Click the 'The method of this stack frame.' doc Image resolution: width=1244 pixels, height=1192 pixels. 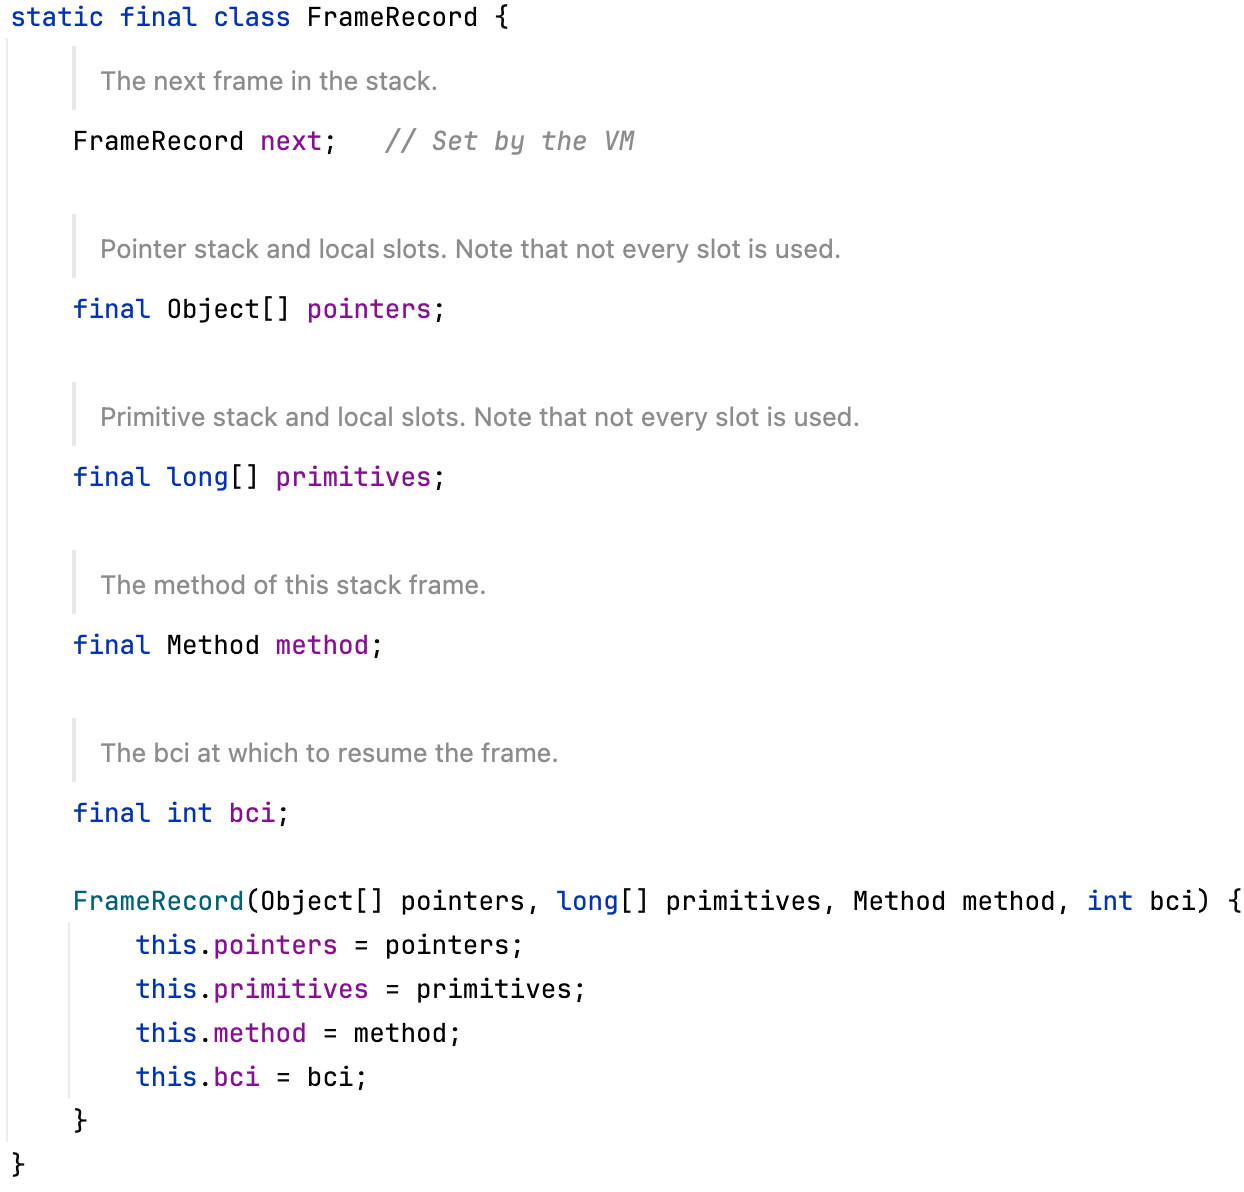pos(293,585)
